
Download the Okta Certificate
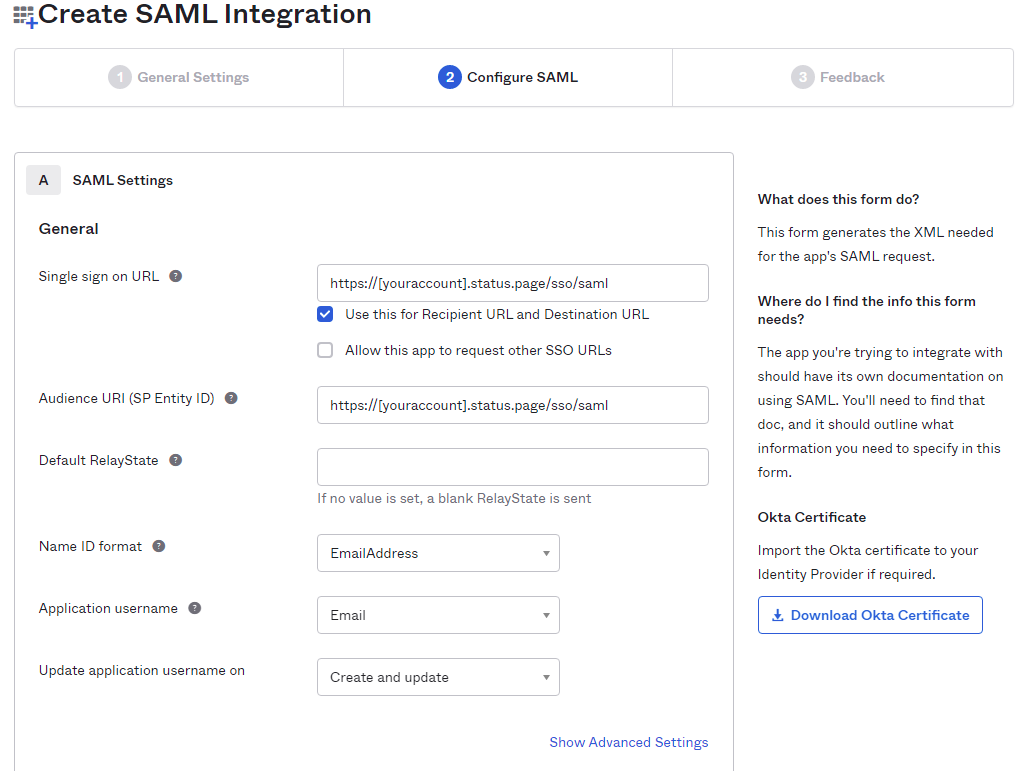pos(870,615)
